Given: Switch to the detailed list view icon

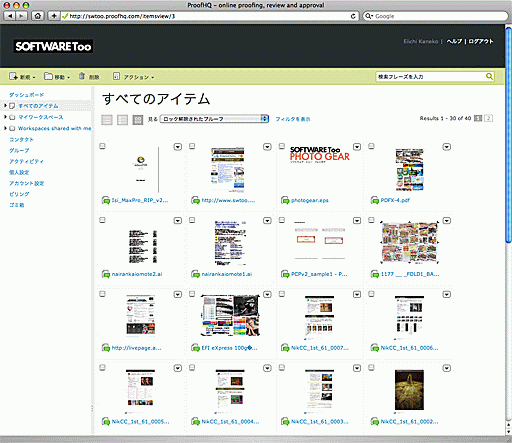Looking at the screenshot, I should (122, 119).
